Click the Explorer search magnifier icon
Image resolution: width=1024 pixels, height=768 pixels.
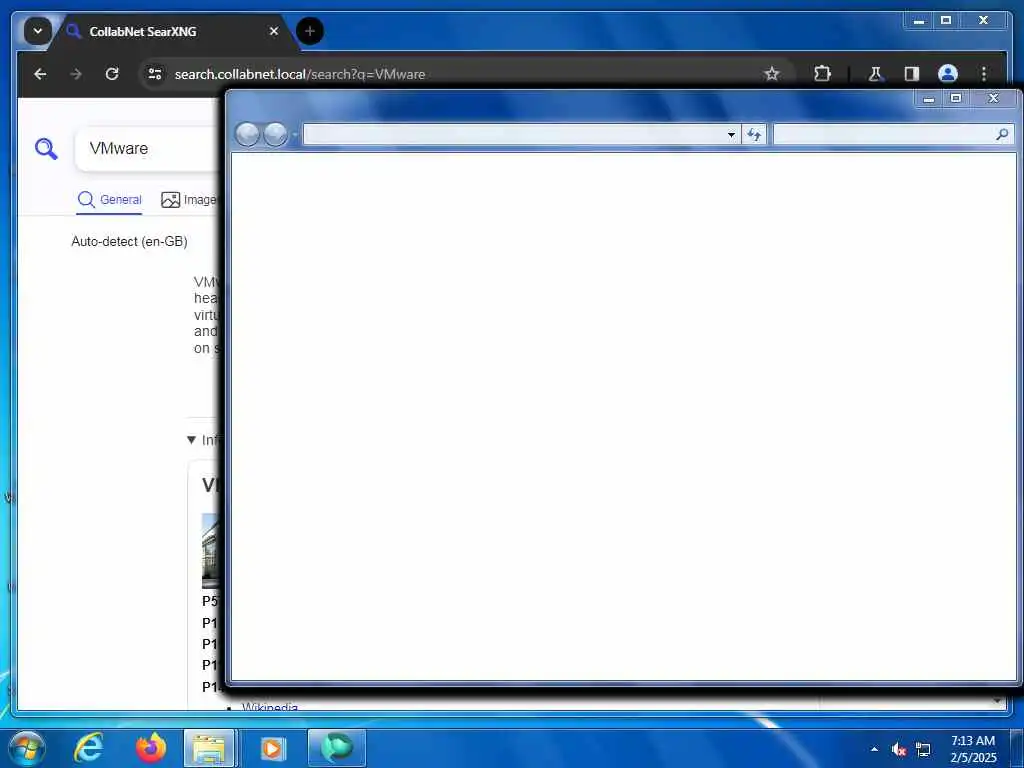pos(1002,135)
